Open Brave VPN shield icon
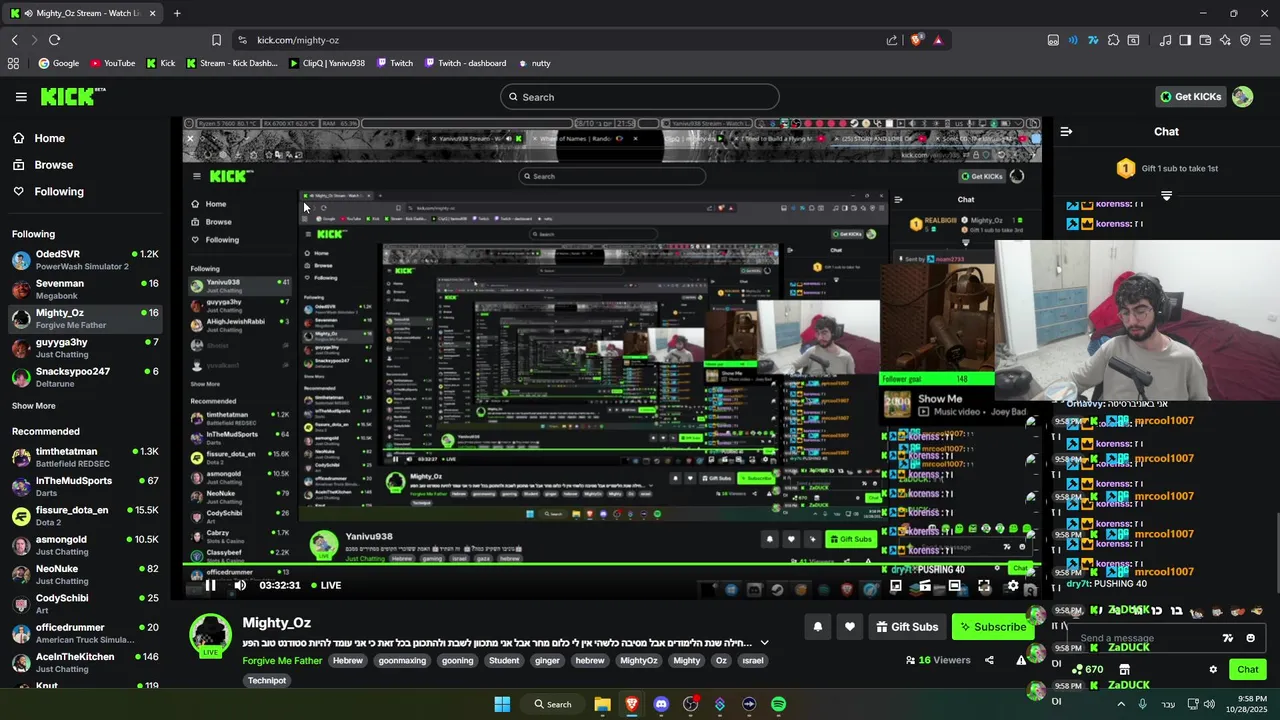Image resolution: width=1280 pixels, height=720 pixels. [x=1245, y=40]
